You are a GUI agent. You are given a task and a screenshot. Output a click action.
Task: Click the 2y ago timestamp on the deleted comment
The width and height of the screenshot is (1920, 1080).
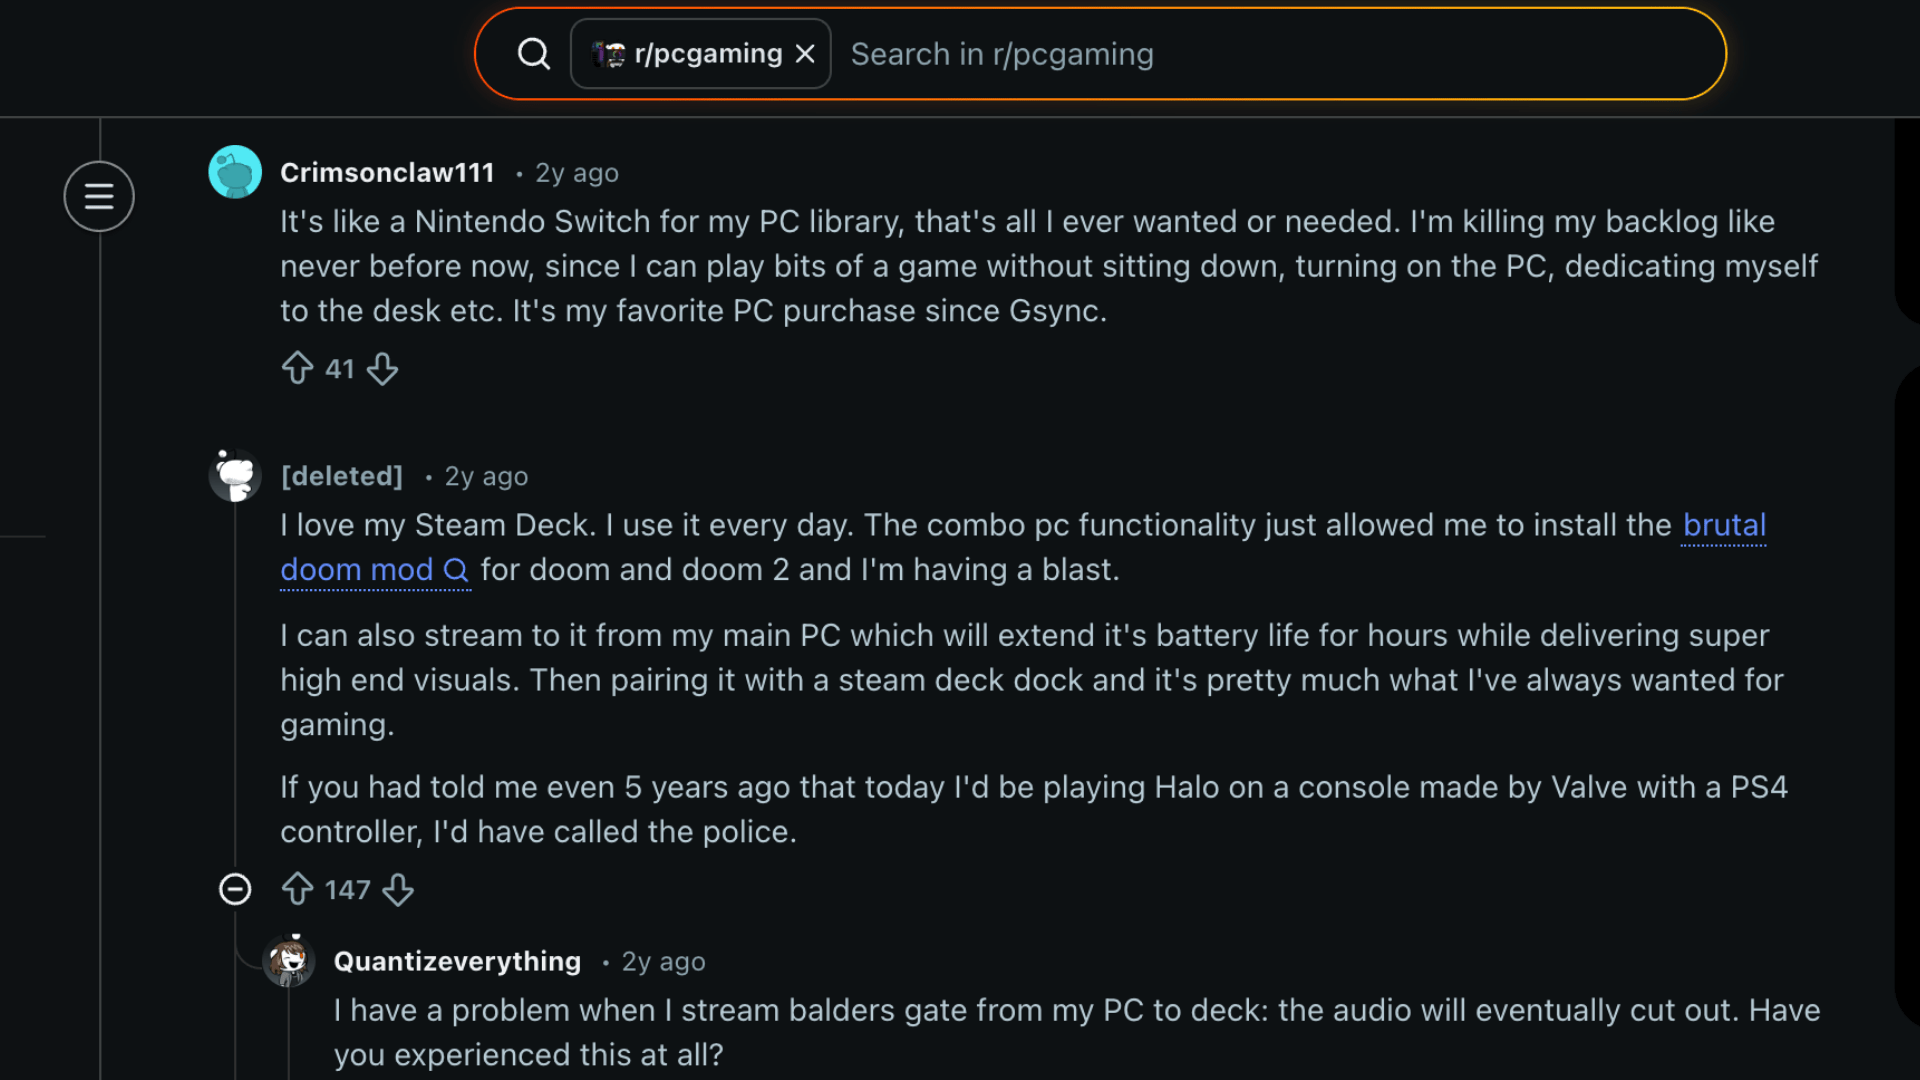[x=486, y=476]
